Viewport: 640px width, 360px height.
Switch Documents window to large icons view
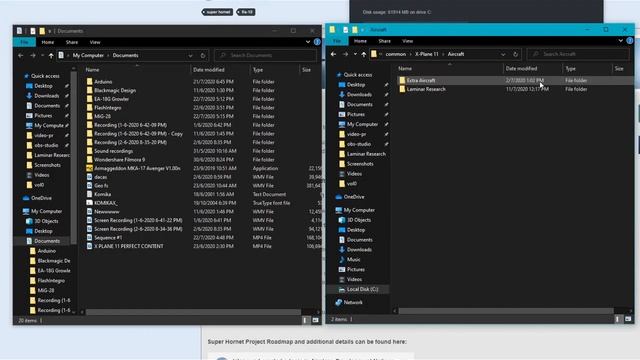(316, 320)
